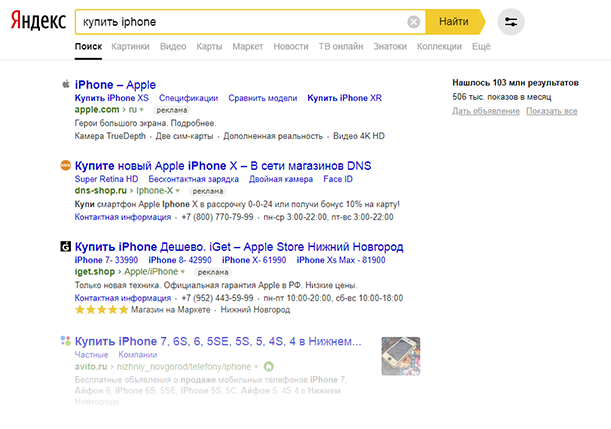Click the Avito favicon beside the fourth result
611x429 pixels.
(65, 342)
